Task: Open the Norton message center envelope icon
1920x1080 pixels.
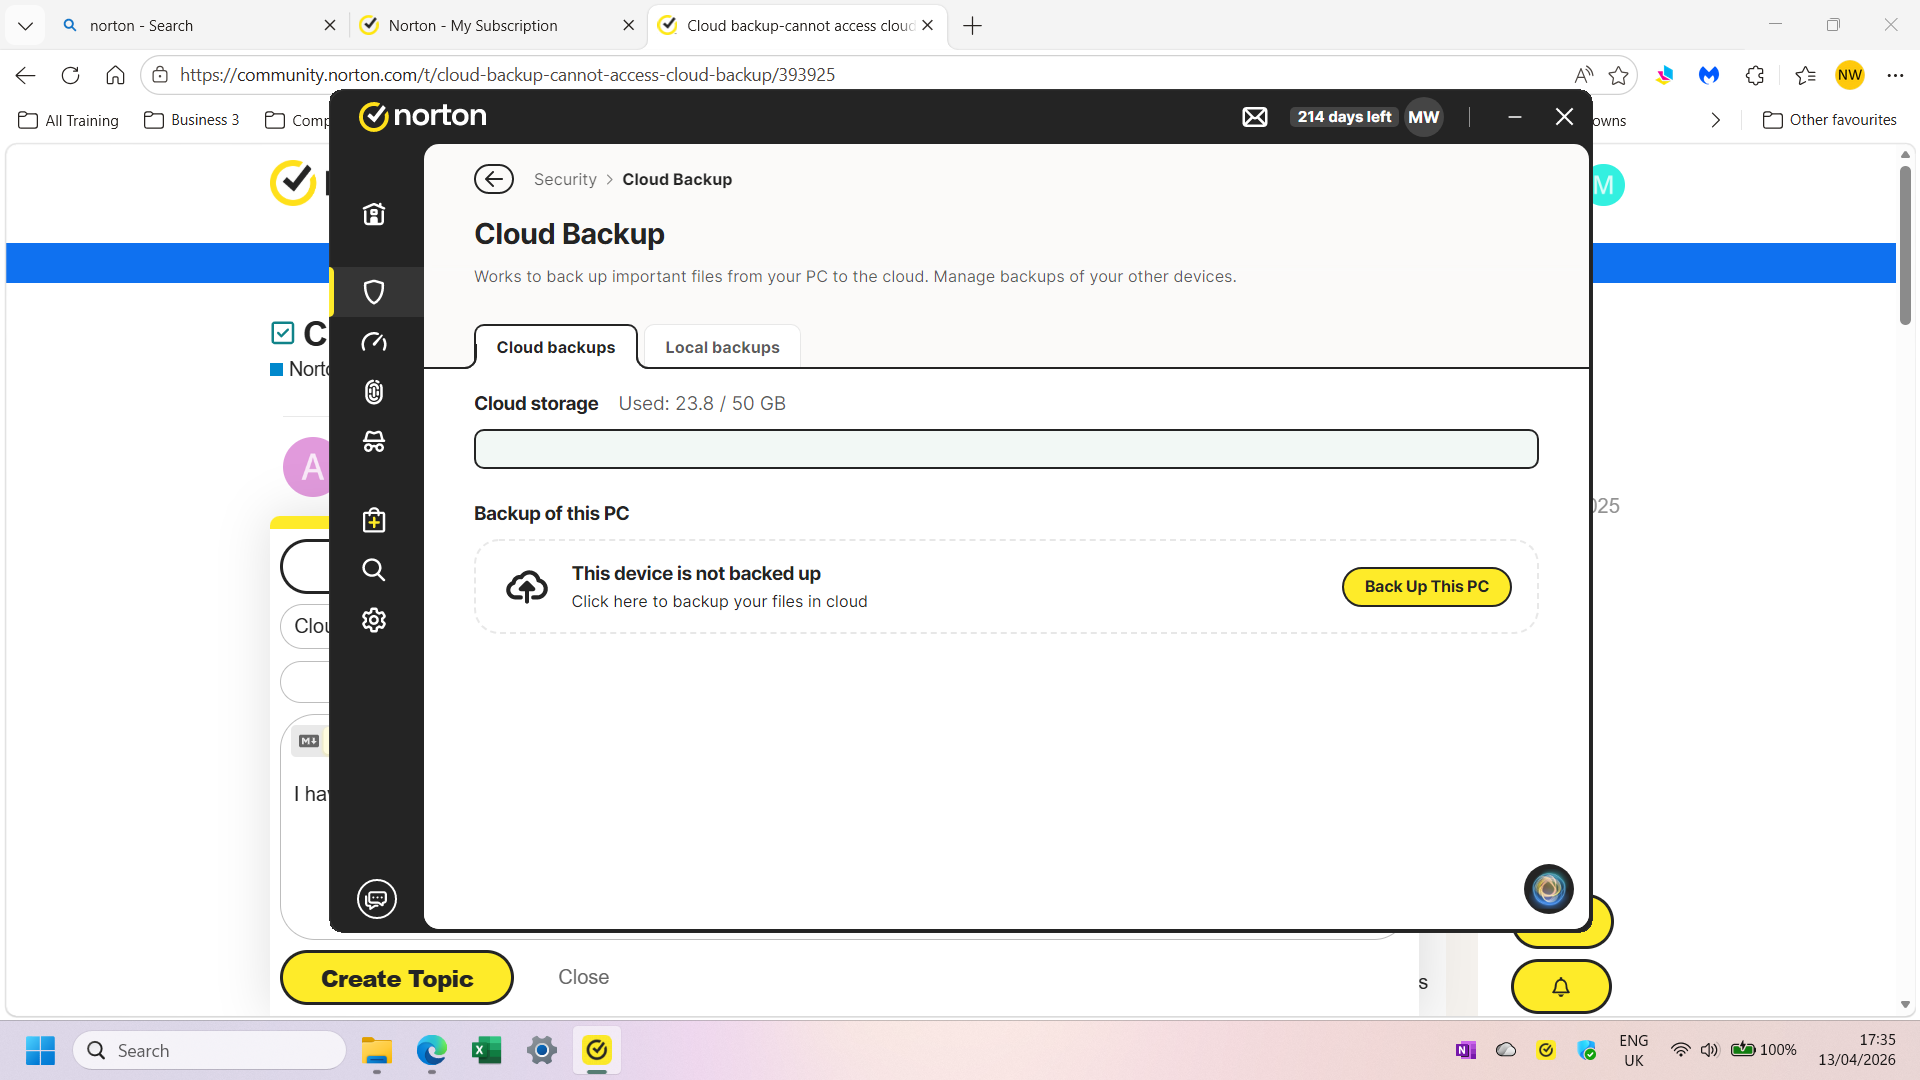Action: 1255,117
